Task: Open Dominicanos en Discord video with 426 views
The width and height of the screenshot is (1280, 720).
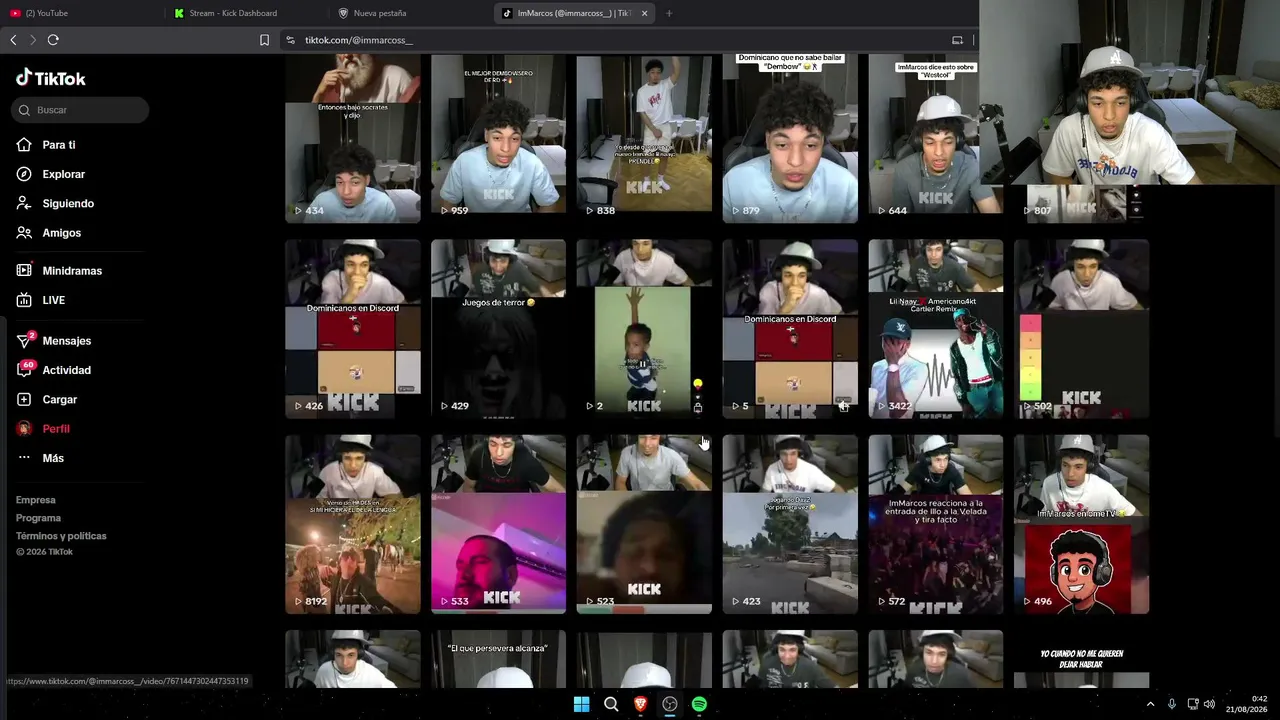Action: point(353,329)
